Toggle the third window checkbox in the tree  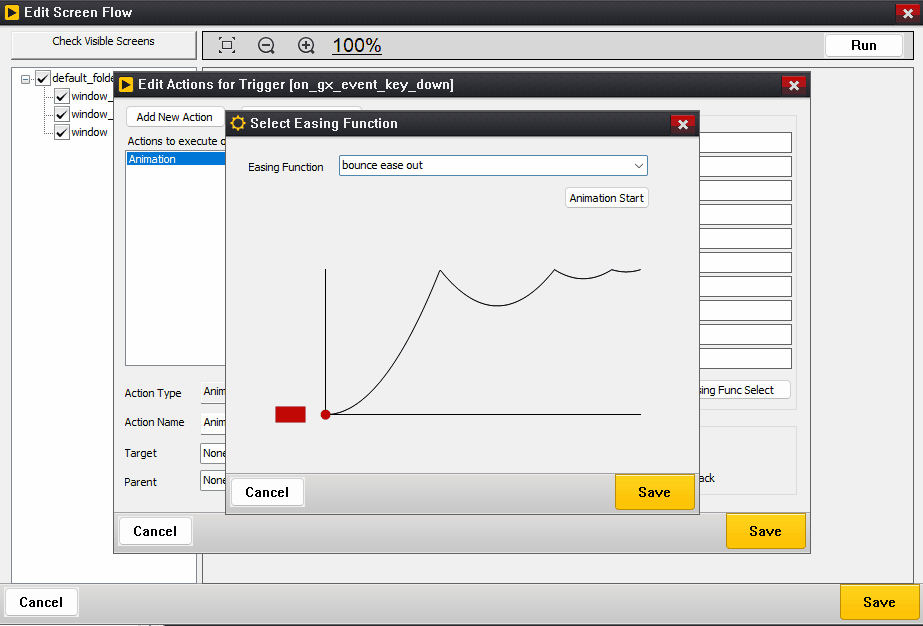(62, 132)
